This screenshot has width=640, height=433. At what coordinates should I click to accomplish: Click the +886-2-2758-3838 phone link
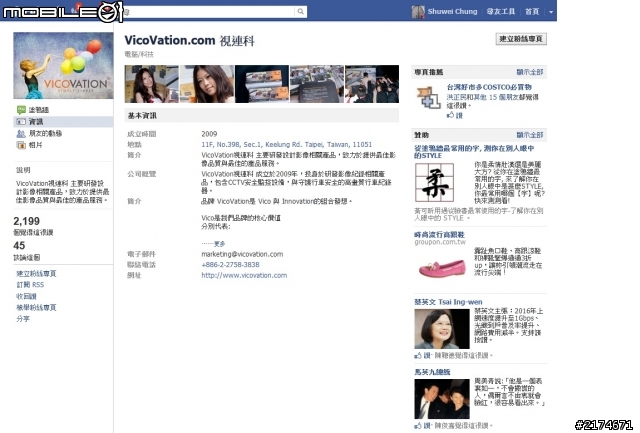tap(230, 264)
